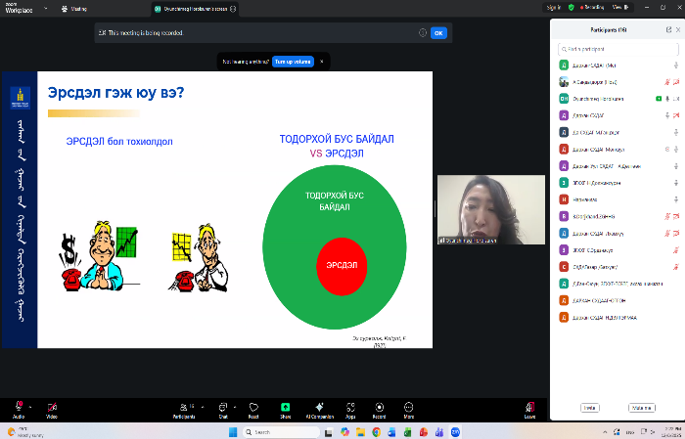Unmute the Audio microphone icon
The width and height of the screenshot is (685, 439).
point(17,406)
